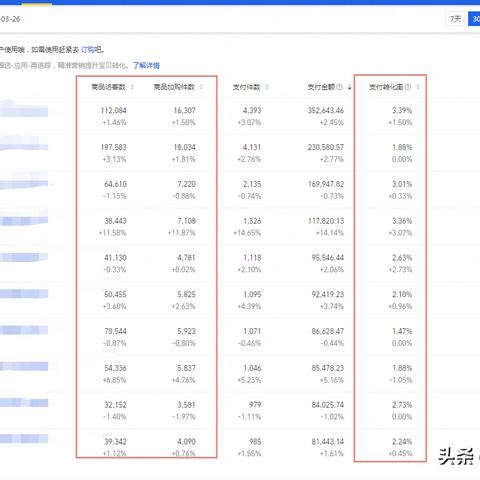Select add-to-cart value 7,220

pos(187,184)
